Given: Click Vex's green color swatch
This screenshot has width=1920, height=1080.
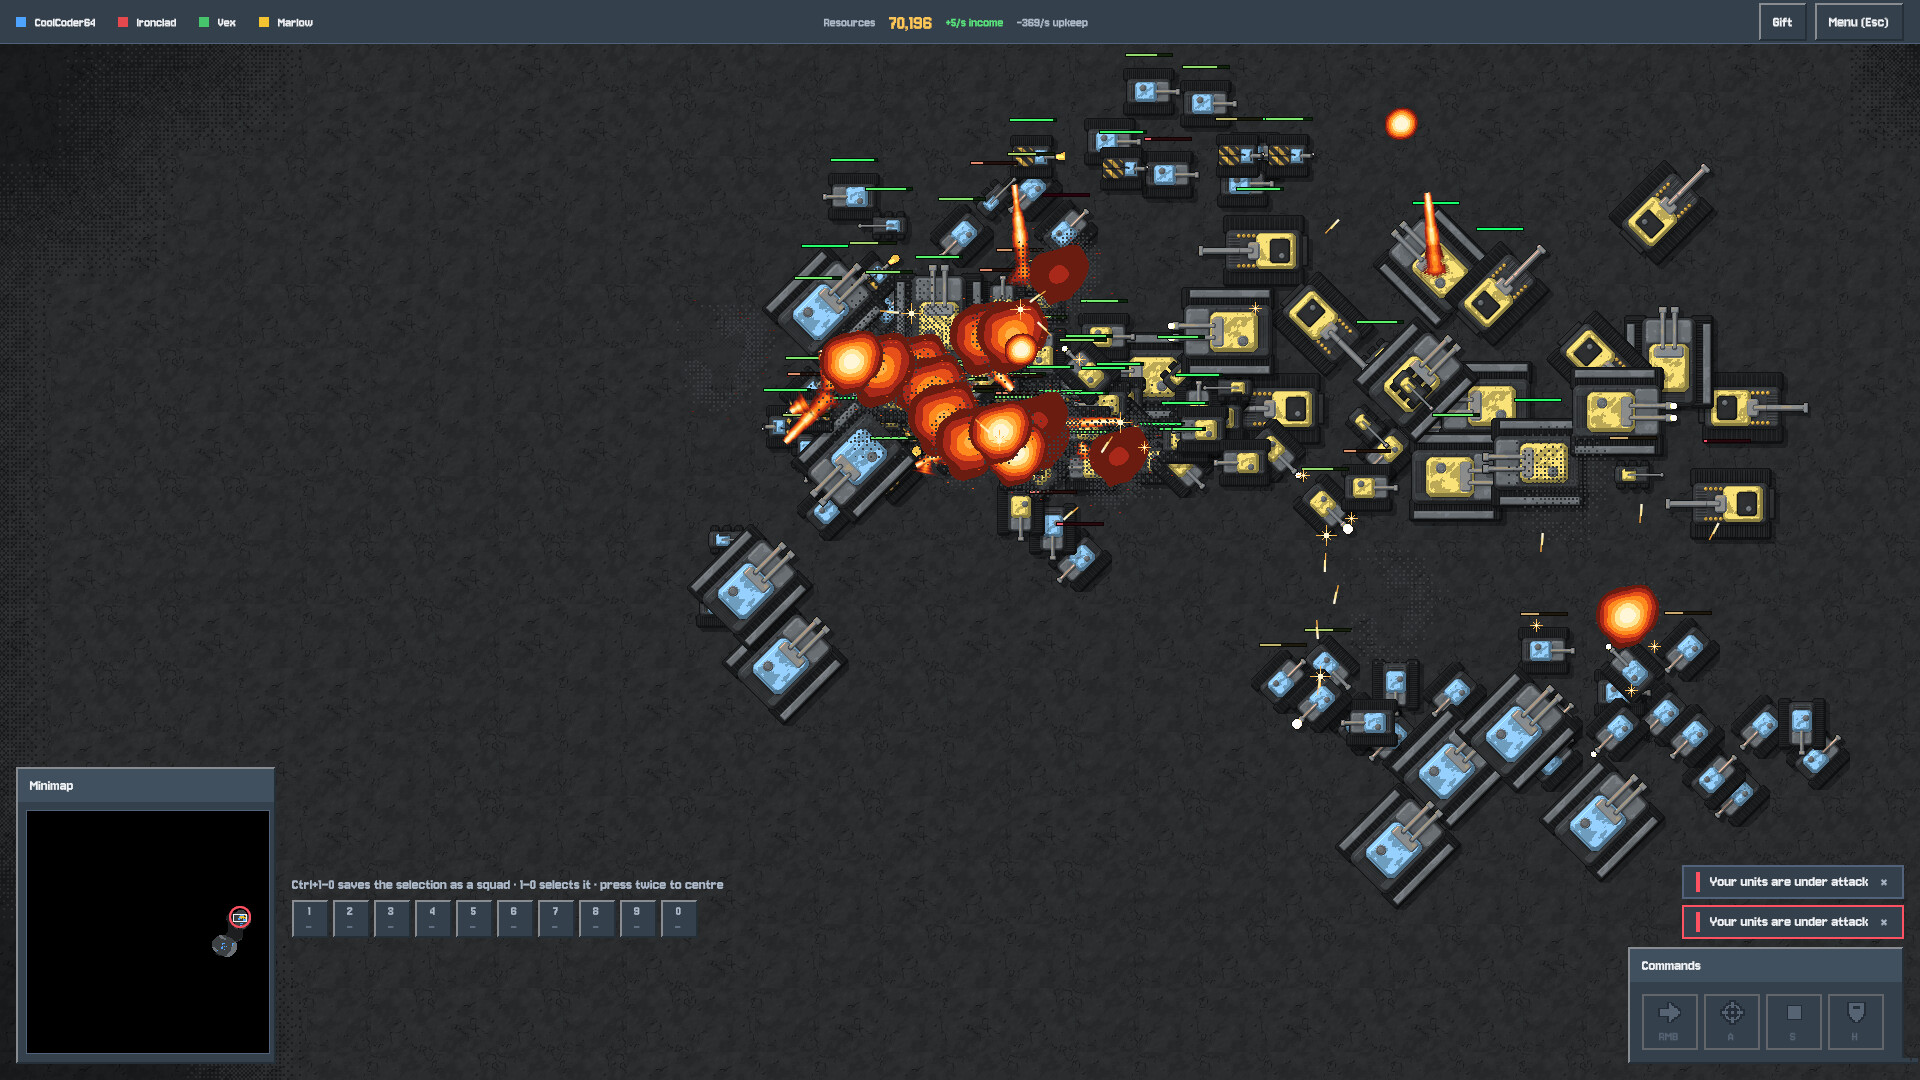Looking at the screenshot, I should [x=204, y=22].
